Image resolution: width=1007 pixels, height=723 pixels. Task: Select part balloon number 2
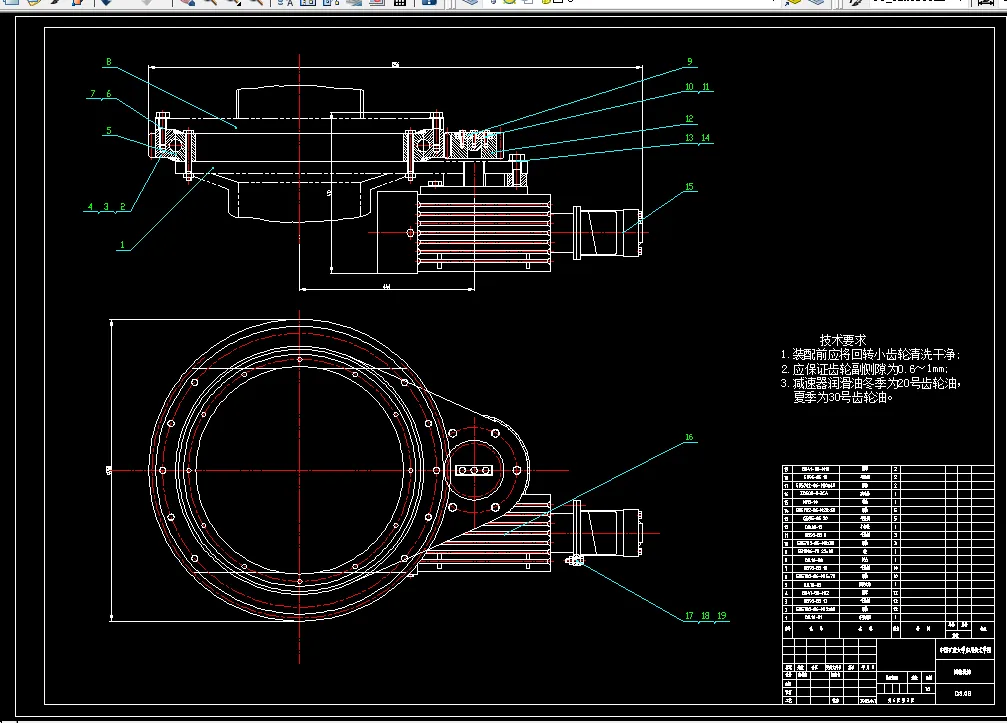point(123,207)
